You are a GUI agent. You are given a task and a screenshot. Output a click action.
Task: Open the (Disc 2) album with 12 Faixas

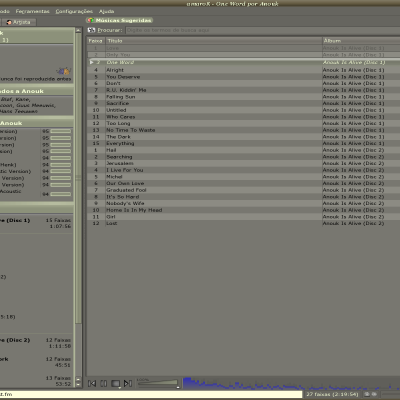pyautogui.click(x=36, y=343)
